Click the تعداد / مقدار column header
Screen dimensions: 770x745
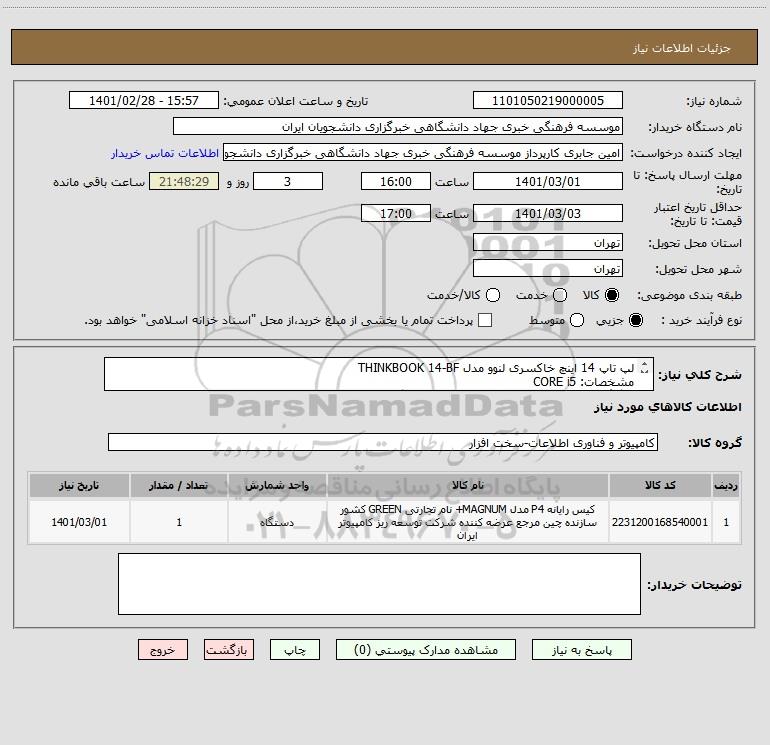click(179, 485)
